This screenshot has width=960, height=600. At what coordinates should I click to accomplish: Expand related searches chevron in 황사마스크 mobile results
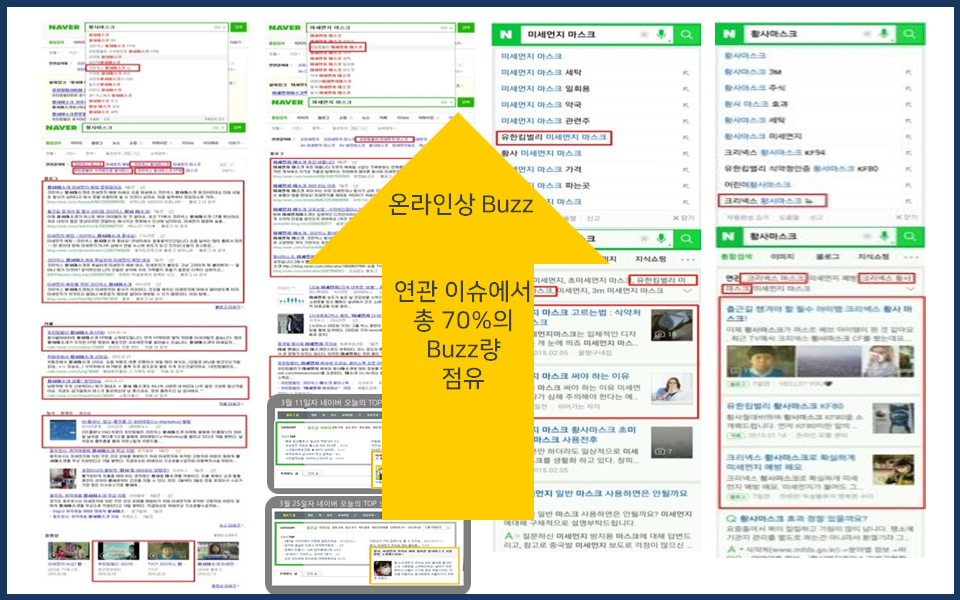(910, 288)
